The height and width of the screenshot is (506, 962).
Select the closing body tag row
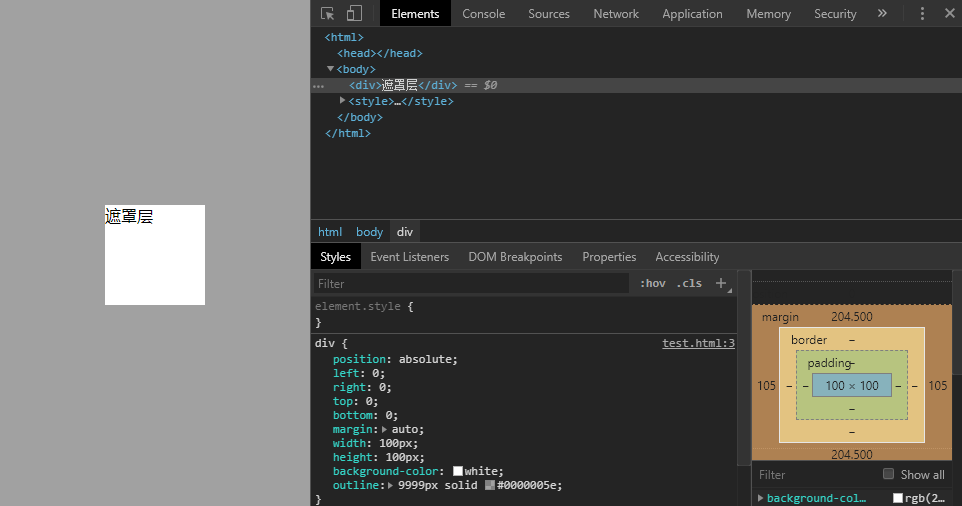pyautogui.click(x=360, y=117)
